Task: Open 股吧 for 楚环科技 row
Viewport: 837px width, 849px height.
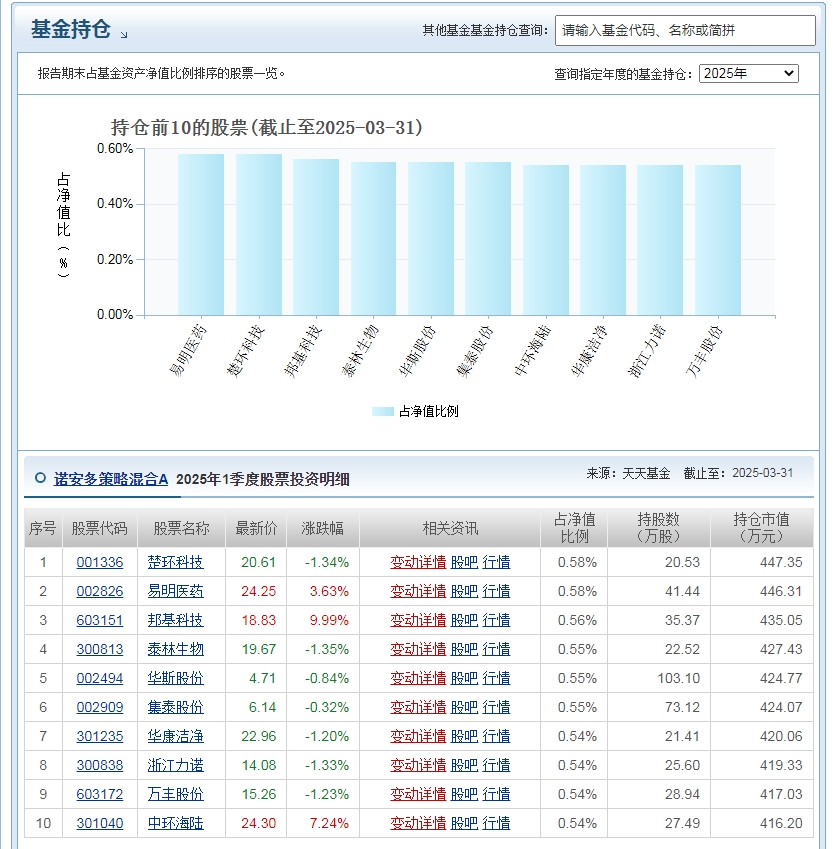Action: click(x=465, y=562)
